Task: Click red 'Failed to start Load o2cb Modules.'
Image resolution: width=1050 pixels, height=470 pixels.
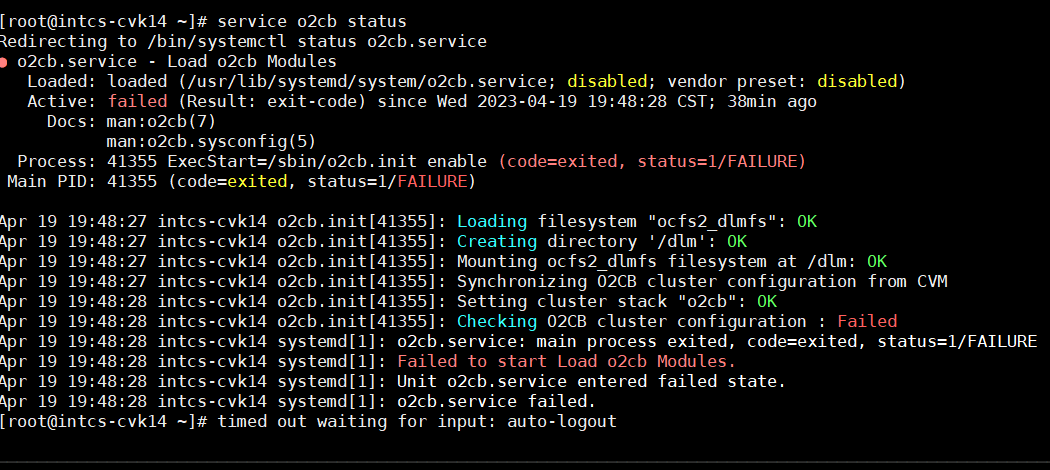Action: point(566,361)
